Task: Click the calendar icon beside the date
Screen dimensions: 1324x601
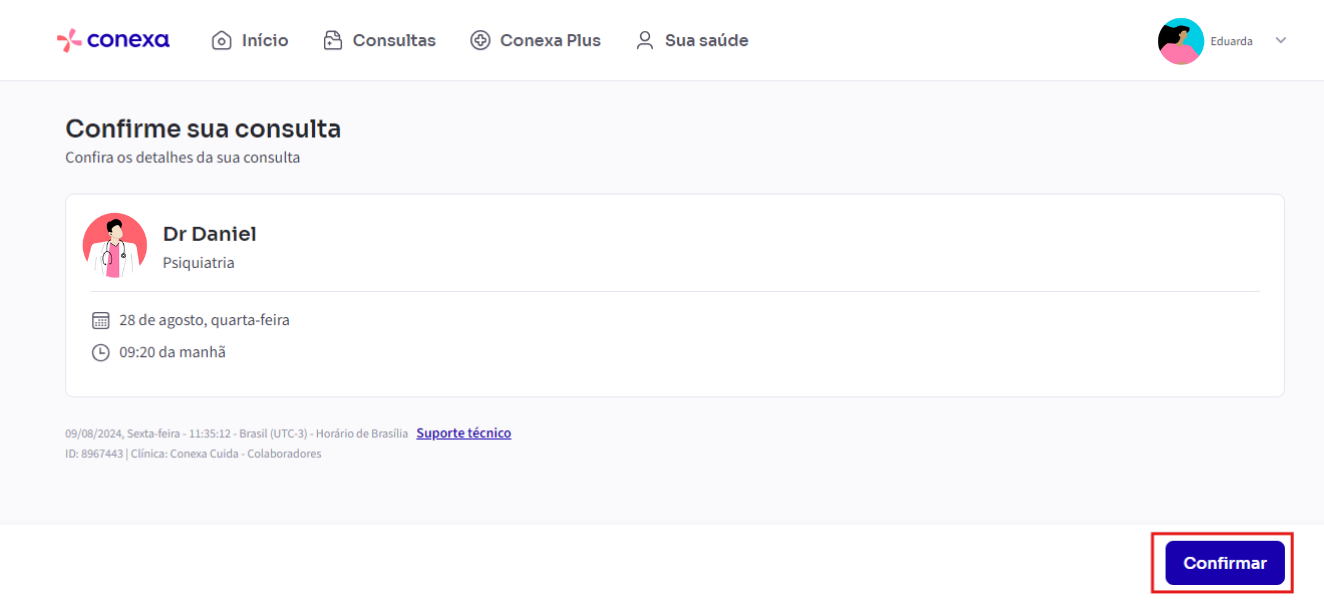Action: pyautogui.click(x=100, y=320)
